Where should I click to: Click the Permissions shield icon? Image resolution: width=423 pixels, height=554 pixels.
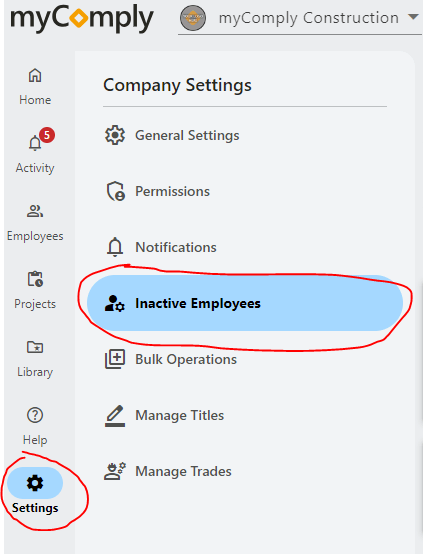coord(116,191)
